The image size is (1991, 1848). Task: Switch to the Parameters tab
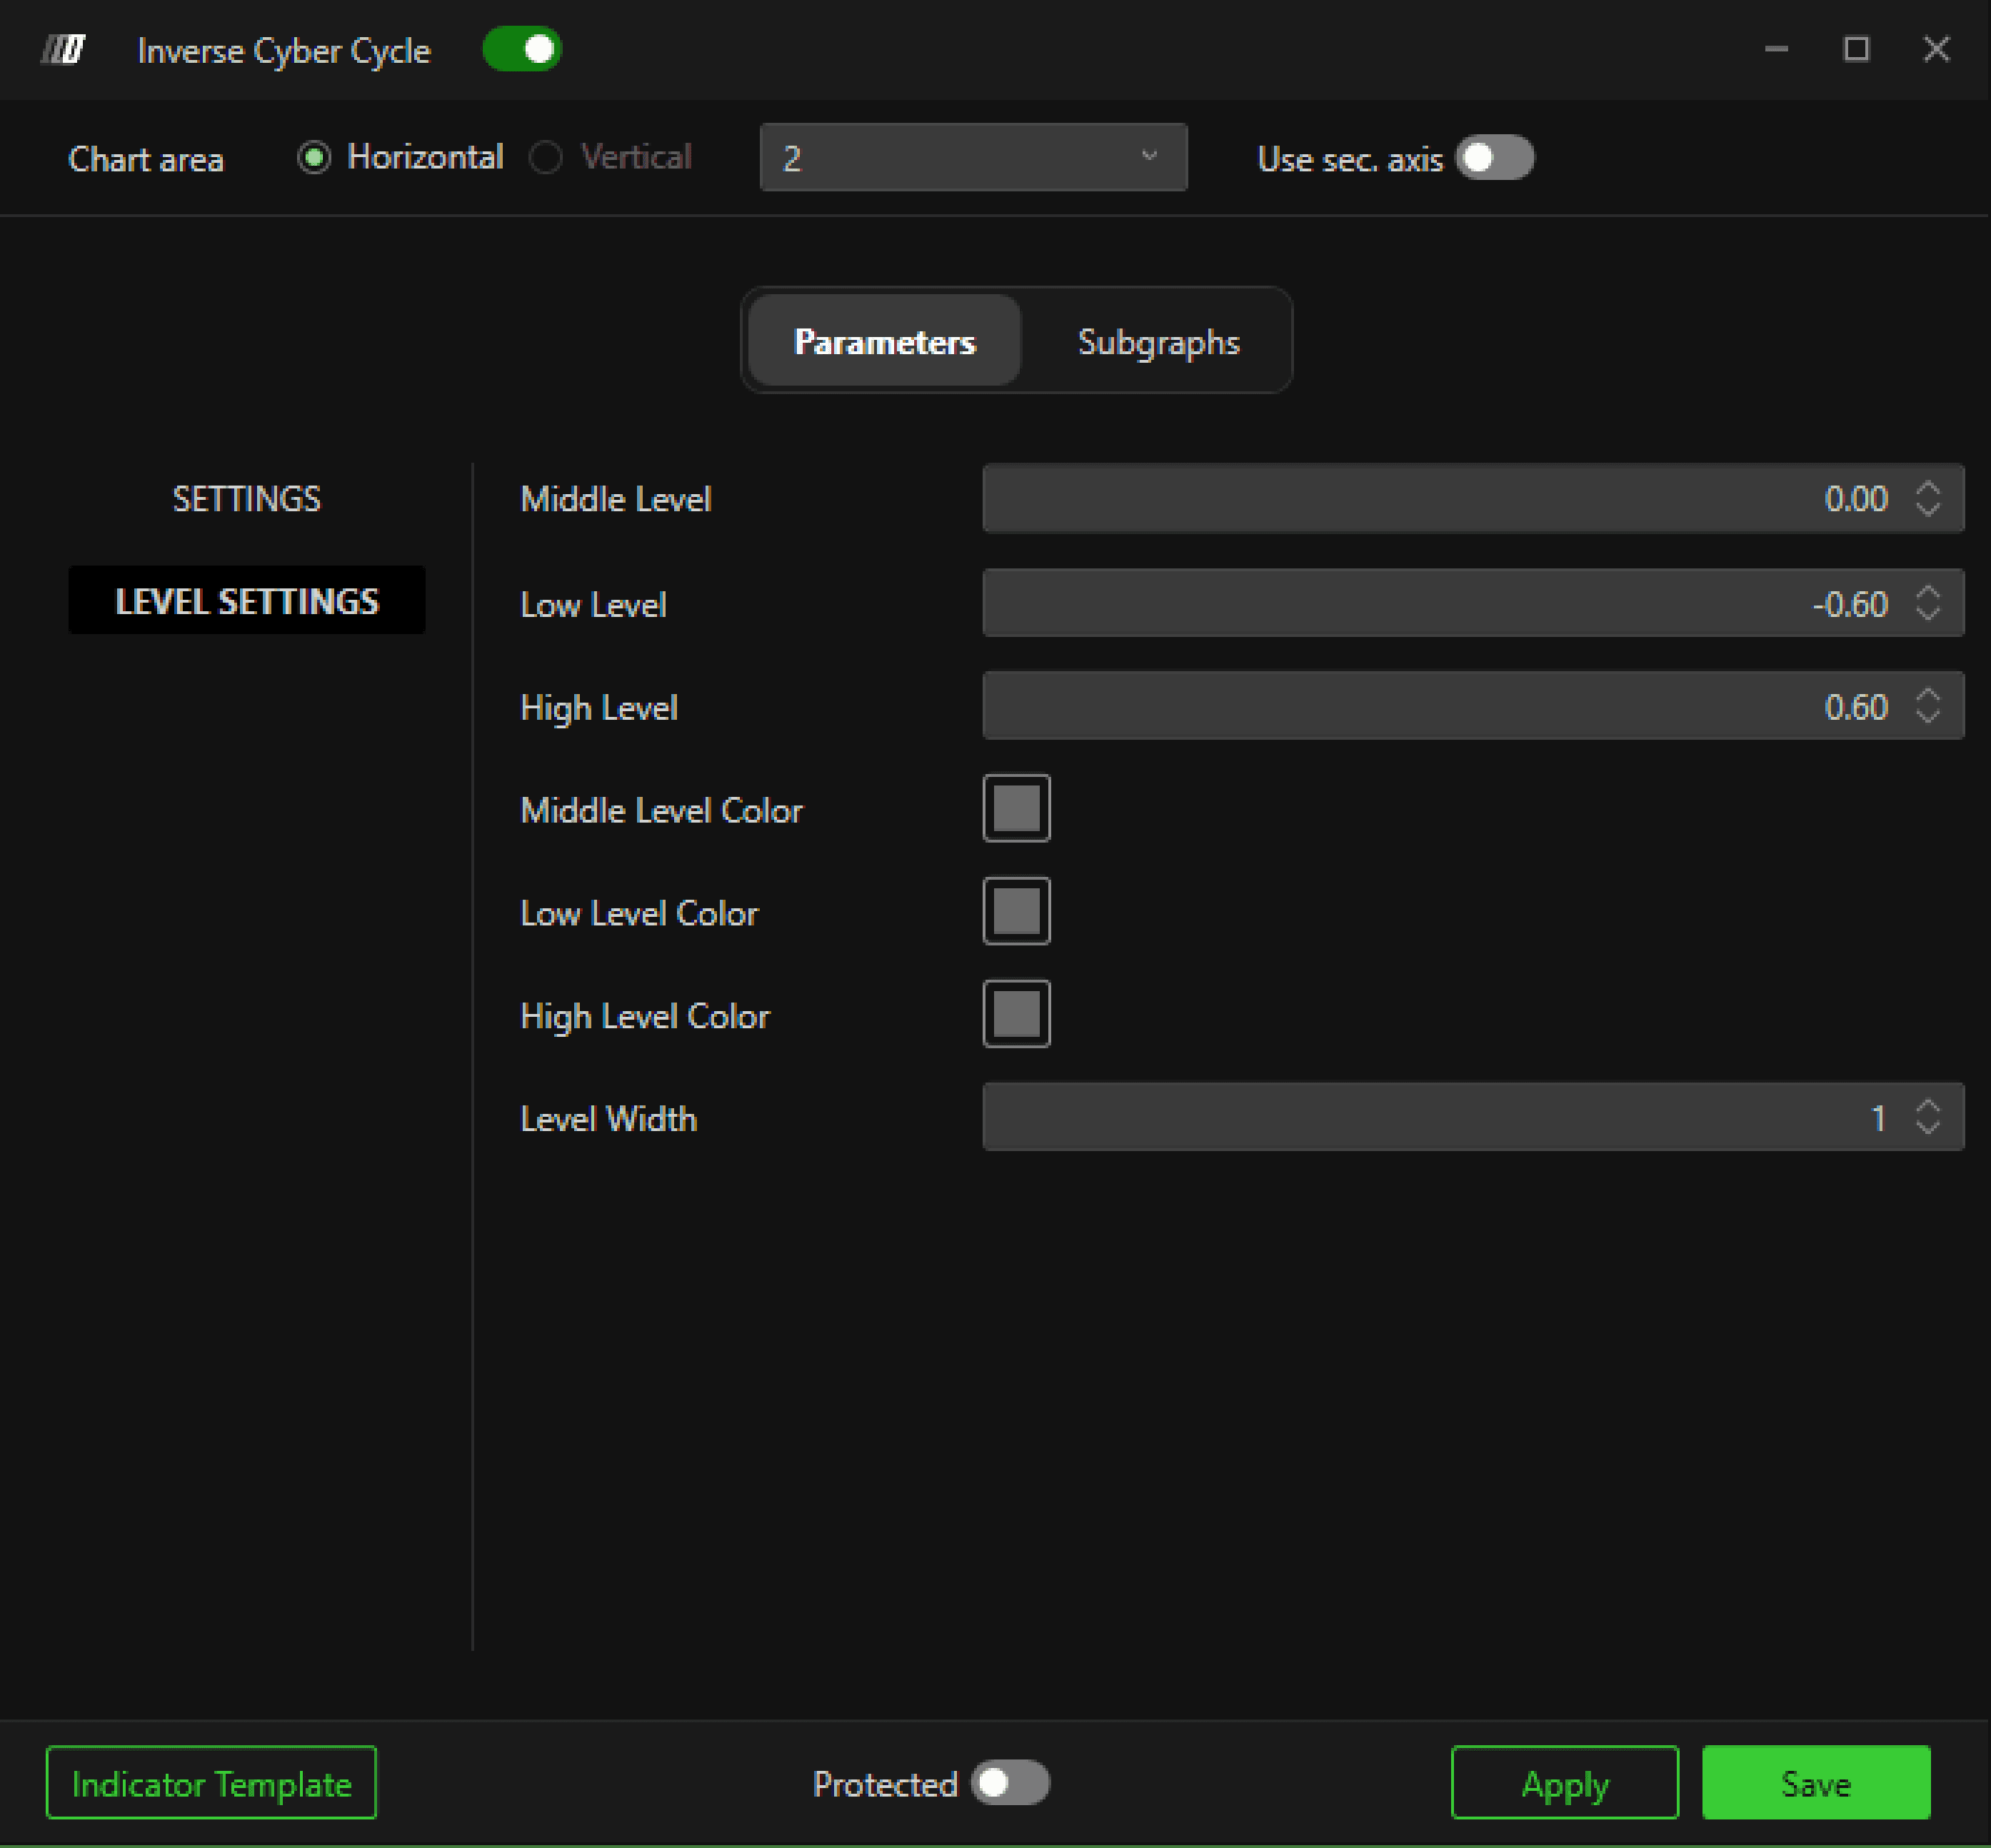[x=884, y=342]
